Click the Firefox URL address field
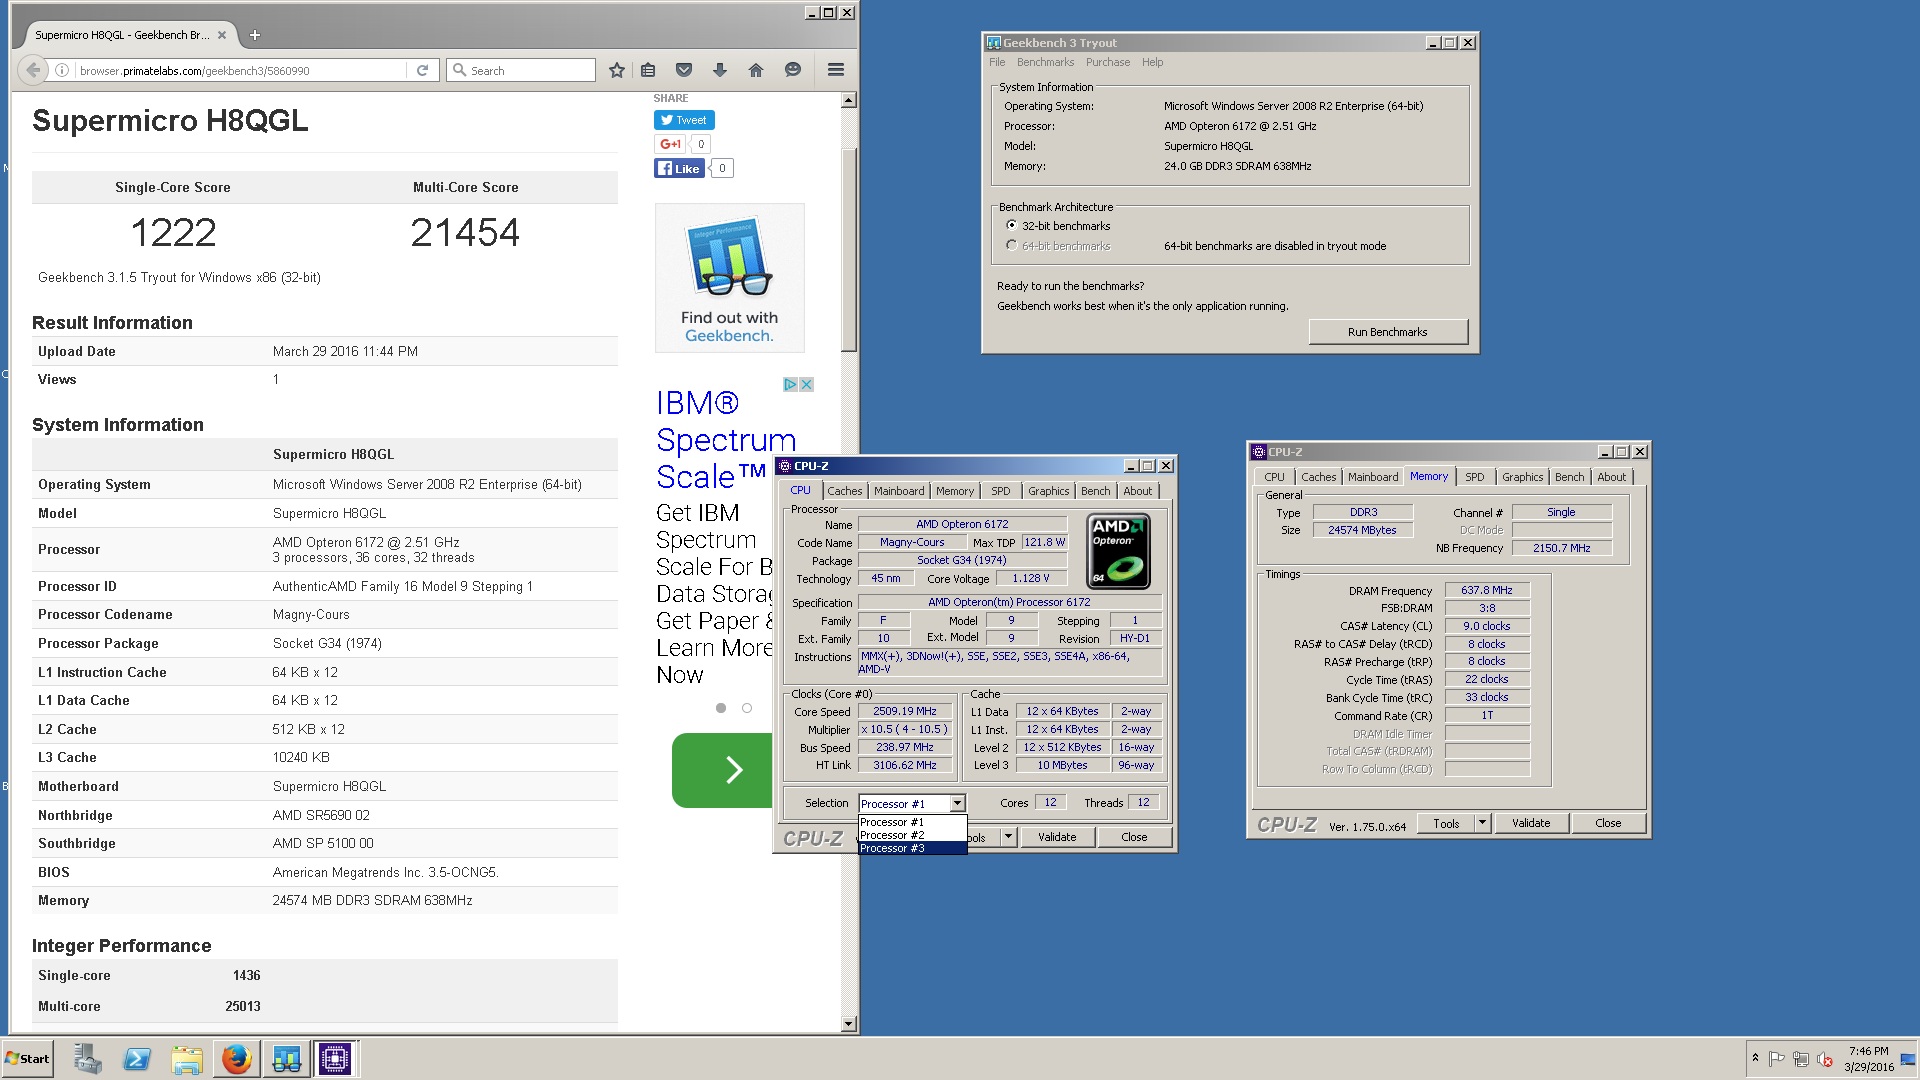Image resolution: width=1920 pixels, height=1080 pixels. click(x=240, y=70)
